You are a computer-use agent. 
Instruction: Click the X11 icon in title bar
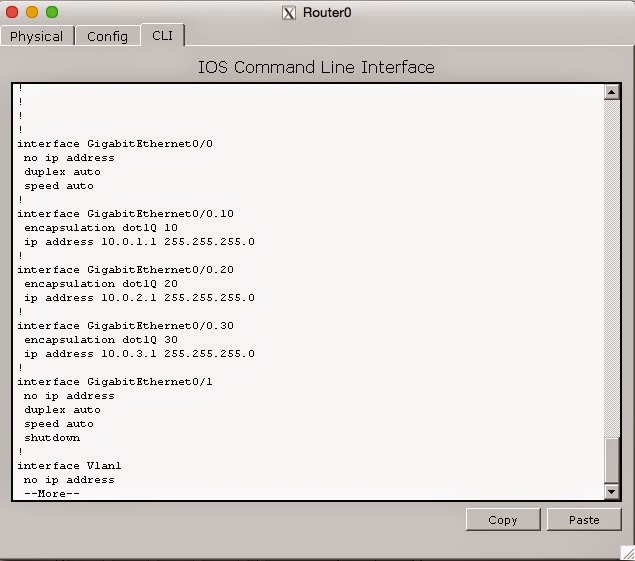point(289,13)
